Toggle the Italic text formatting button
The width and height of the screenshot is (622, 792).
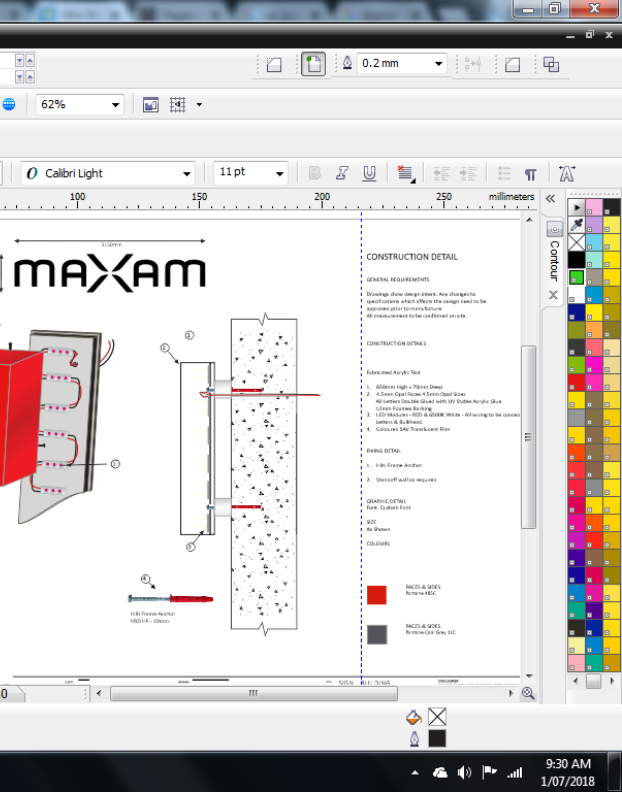(342, 174)
